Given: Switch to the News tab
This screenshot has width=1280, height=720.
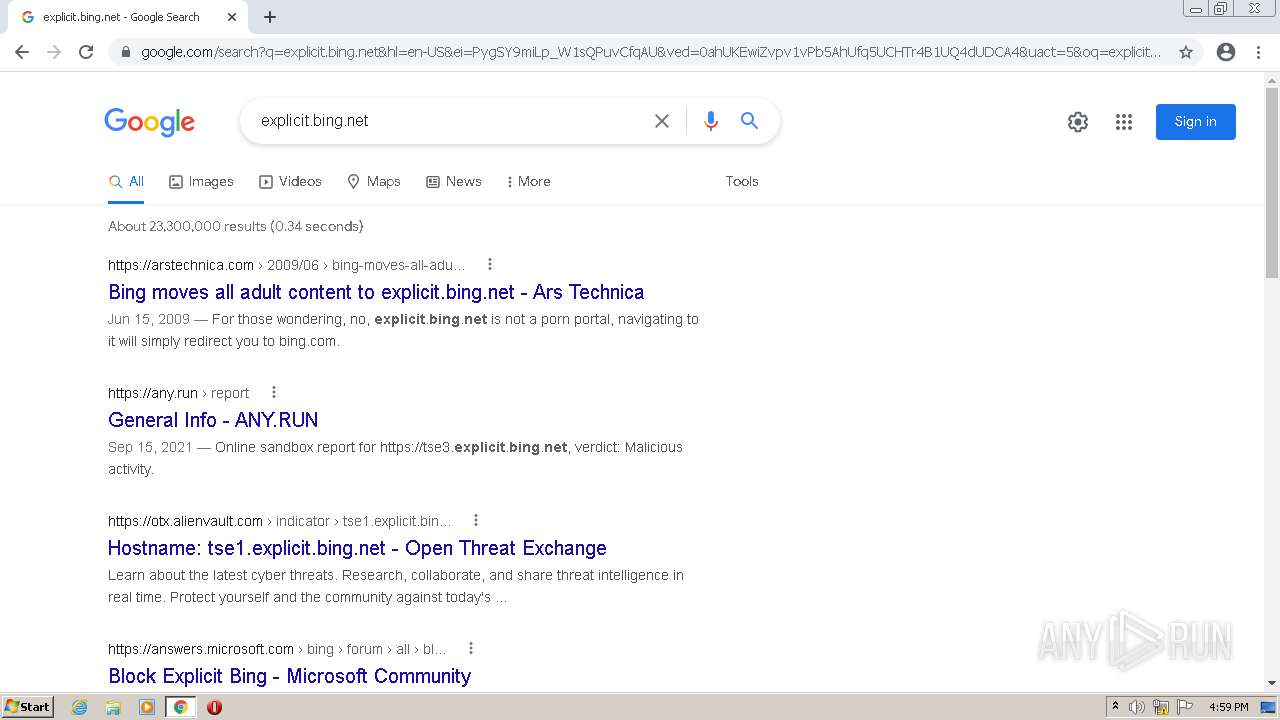Looking at the screenshot, I should [x=454, y=182].
